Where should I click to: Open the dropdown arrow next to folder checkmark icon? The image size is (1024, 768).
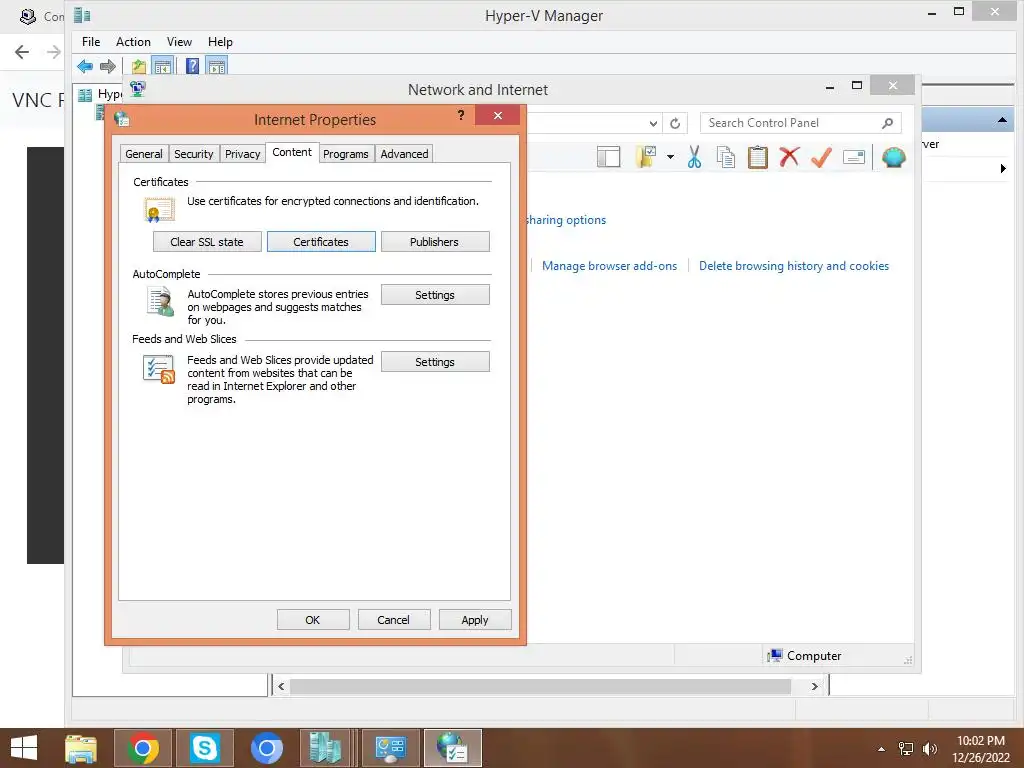[671, 157]
